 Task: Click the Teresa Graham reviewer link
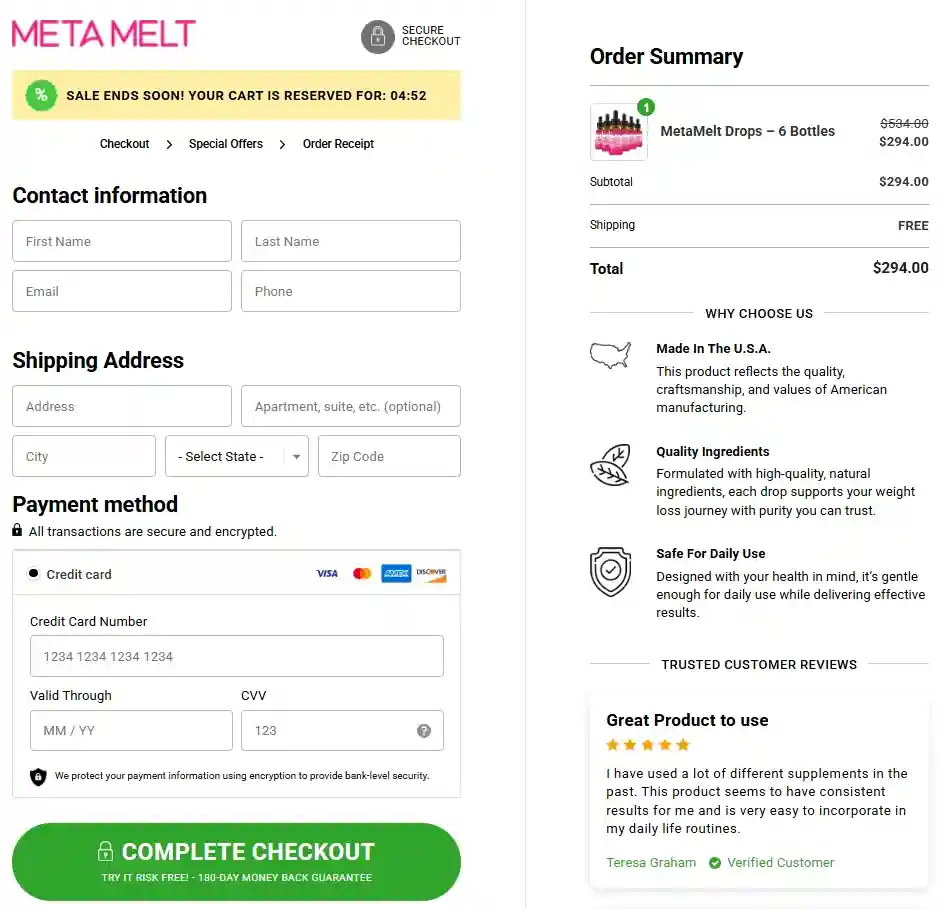pyautogui.click(x=651, y=862)
